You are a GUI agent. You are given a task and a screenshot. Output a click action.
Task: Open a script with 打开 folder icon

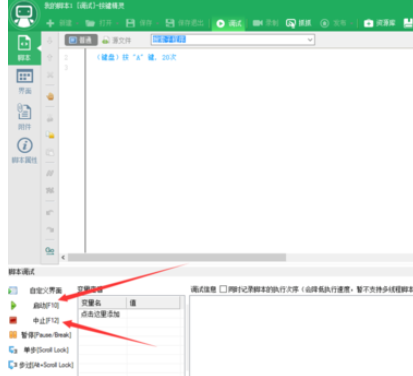point(90,23)
